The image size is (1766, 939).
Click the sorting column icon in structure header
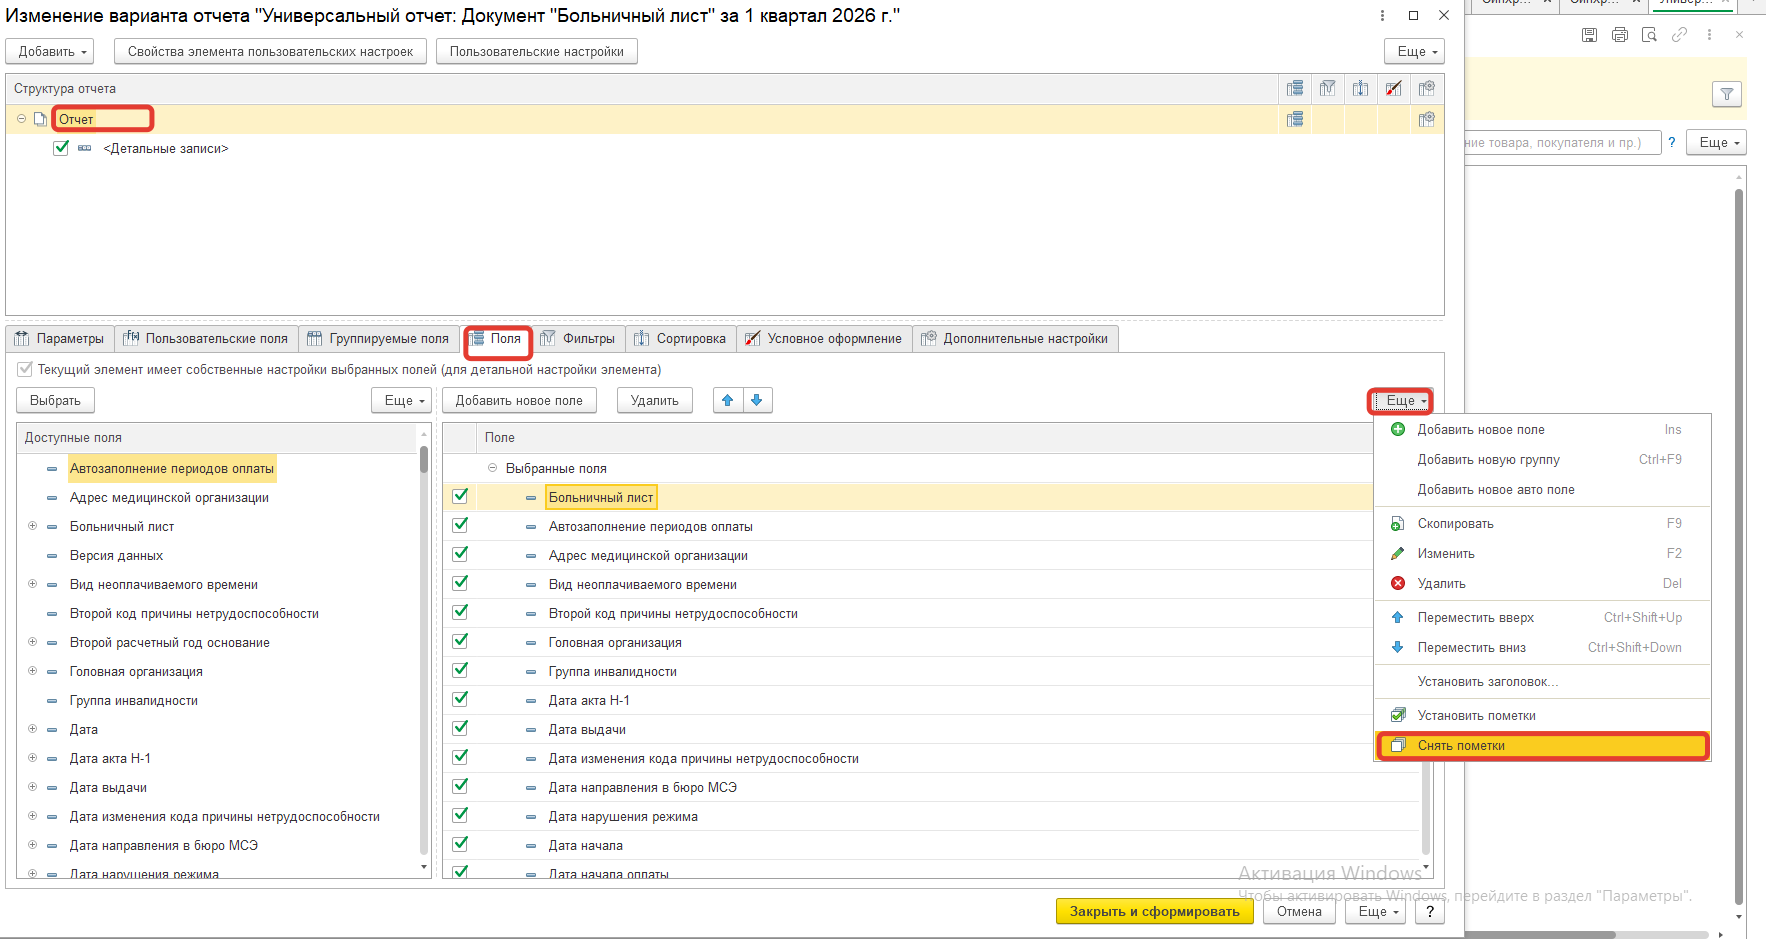pos(1360,89)
